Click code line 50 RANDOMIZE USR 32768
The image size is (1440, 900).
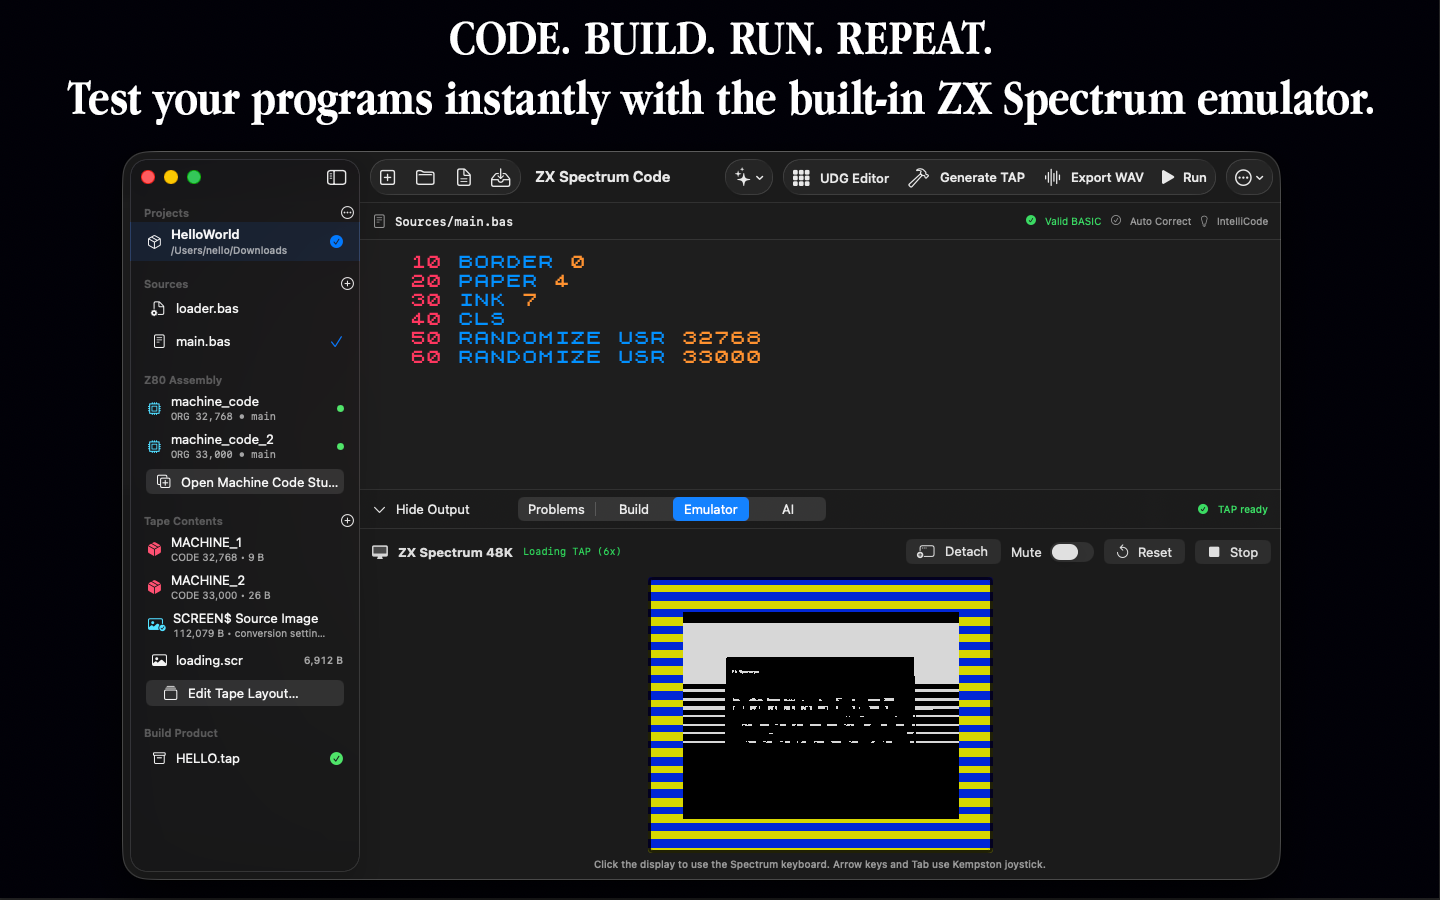(586, 338)
